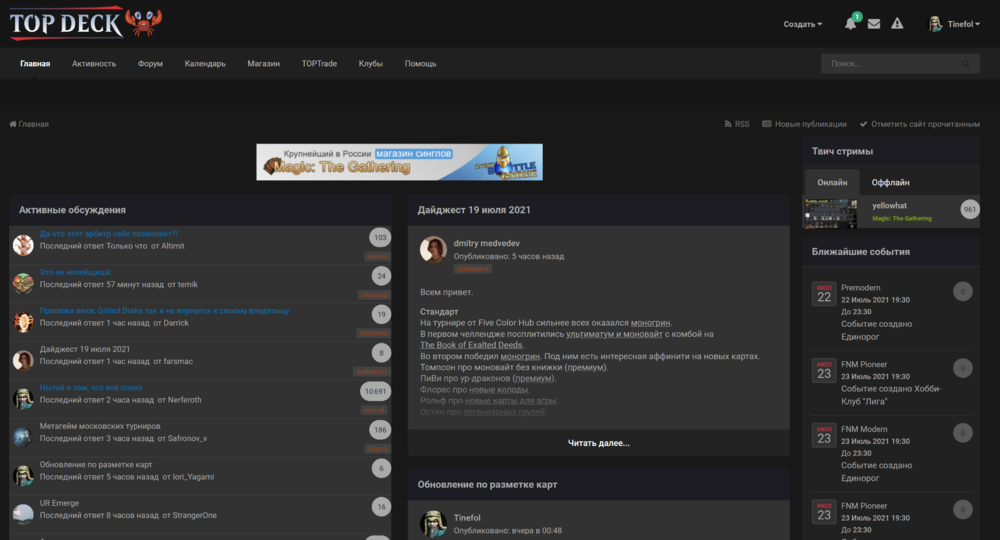Click the Magic: The Gathering singles banner
Screen dimensions: 1000x540
[x=399, y=162]
